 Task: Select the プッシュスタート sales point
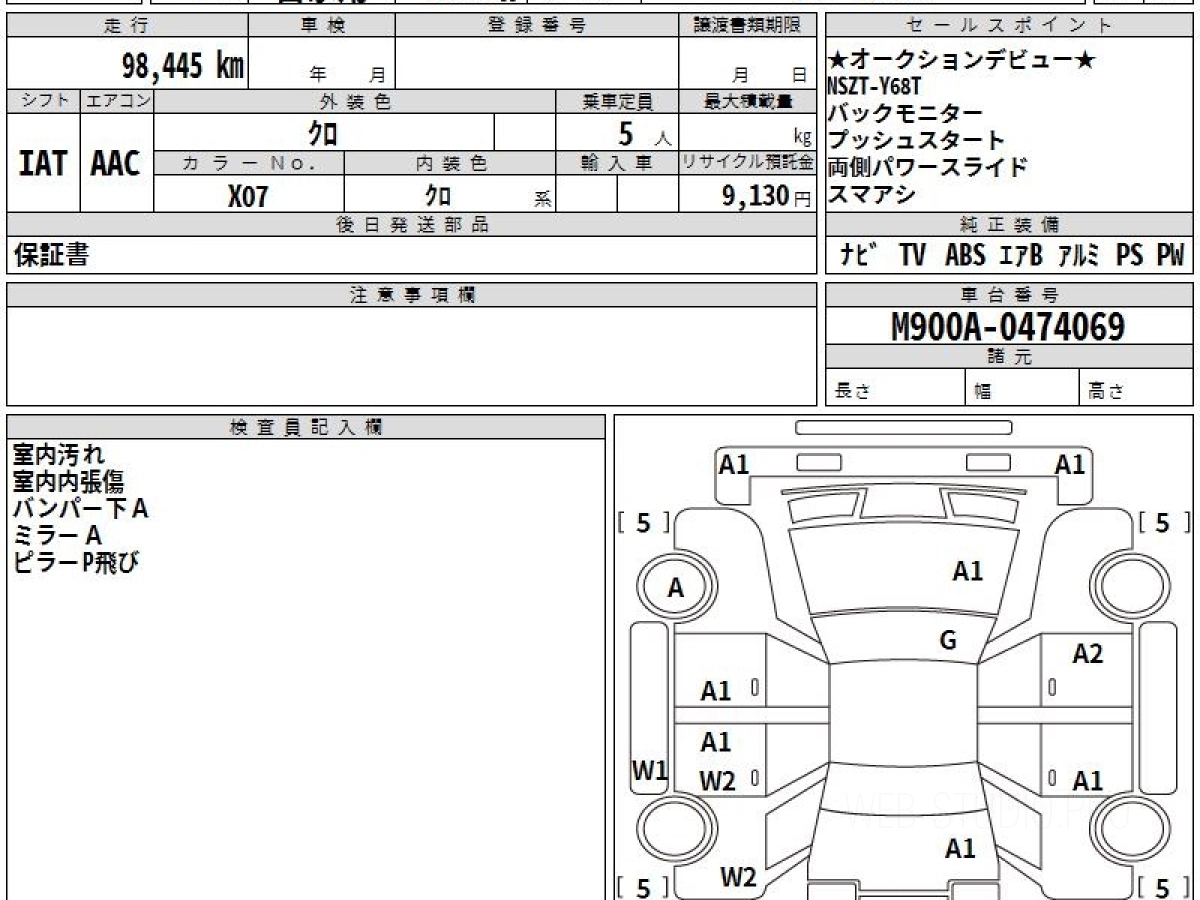(916, 140)
